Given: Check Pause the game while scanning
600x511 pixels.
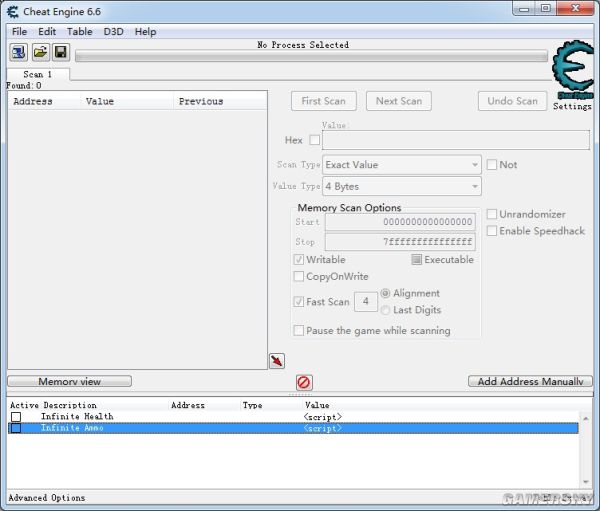Looking at the screenshot, I should (x=298, y=330).
